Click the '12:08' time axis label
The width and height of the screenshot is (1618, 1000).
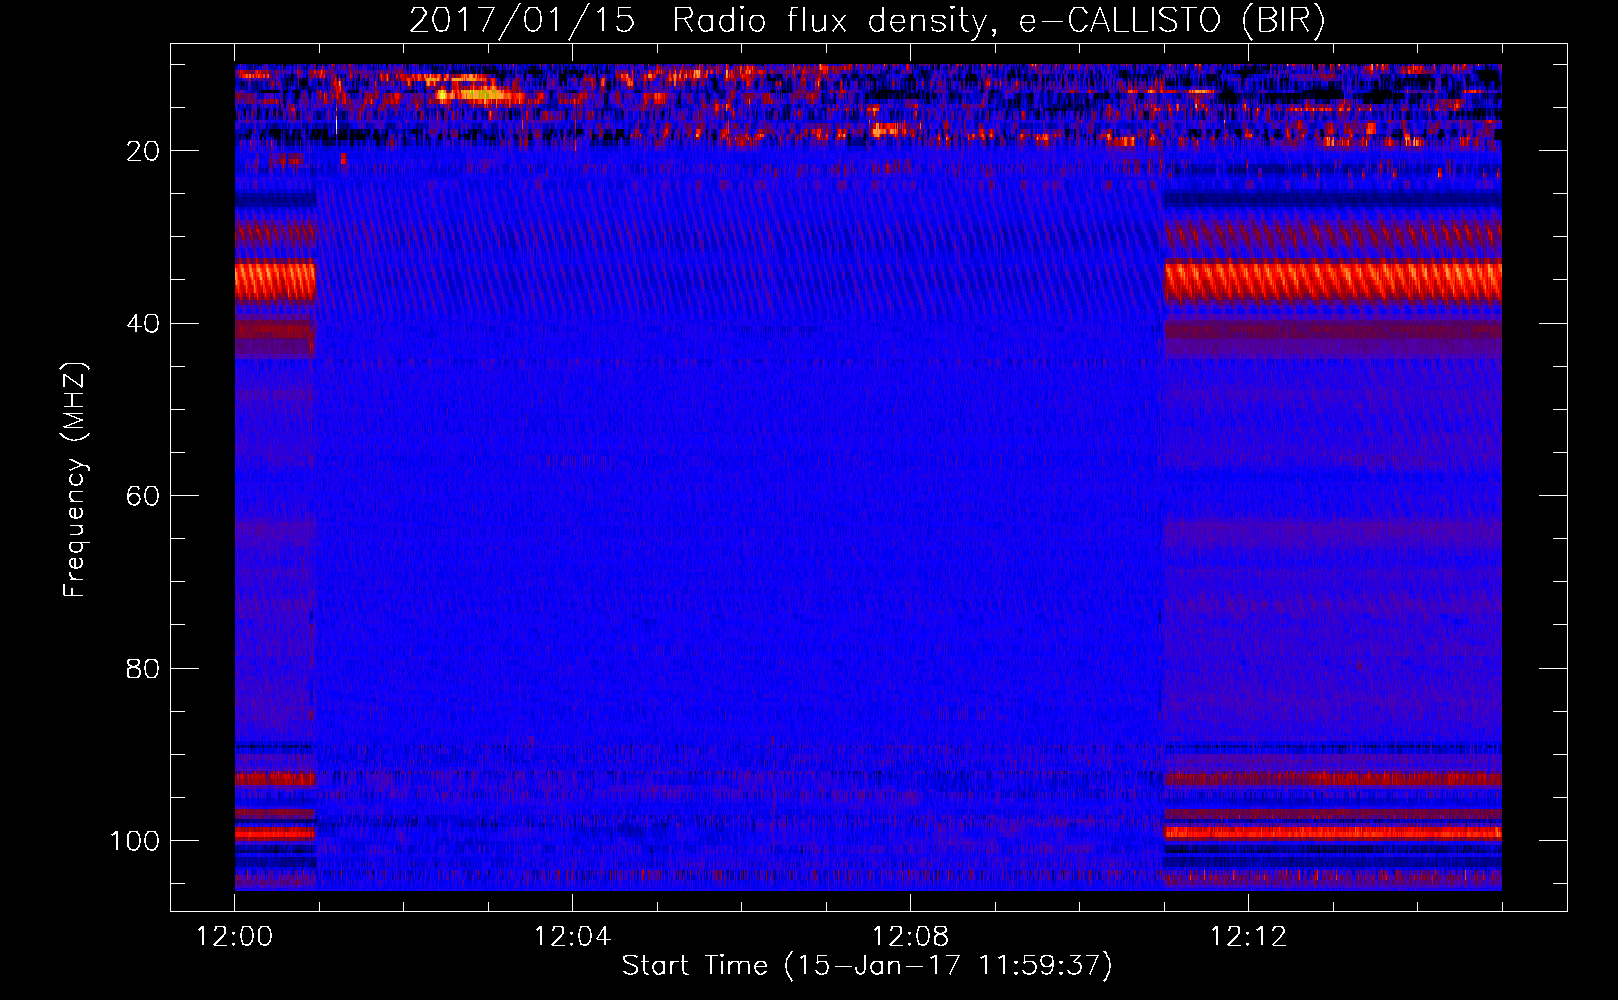[910, 937]
